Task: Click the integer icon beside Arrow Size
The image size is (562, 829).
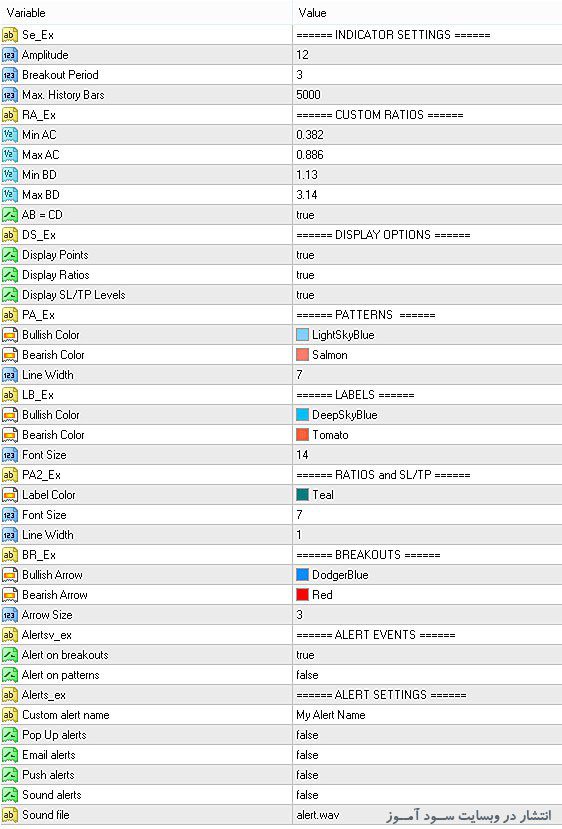Action: pyautogui.click(x=10, y=615)
